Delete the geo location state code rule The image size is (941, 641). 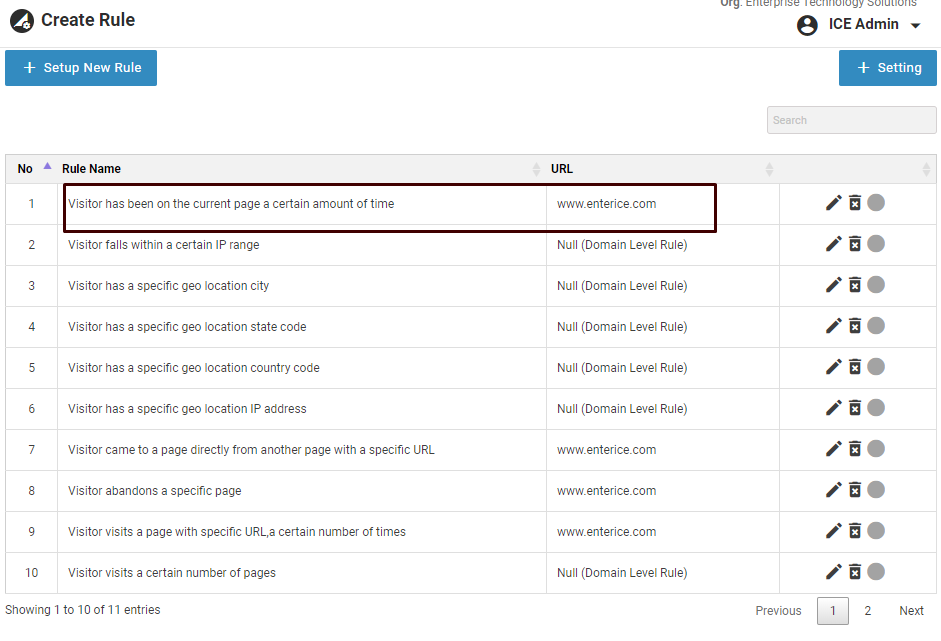(x=855, y=326)
